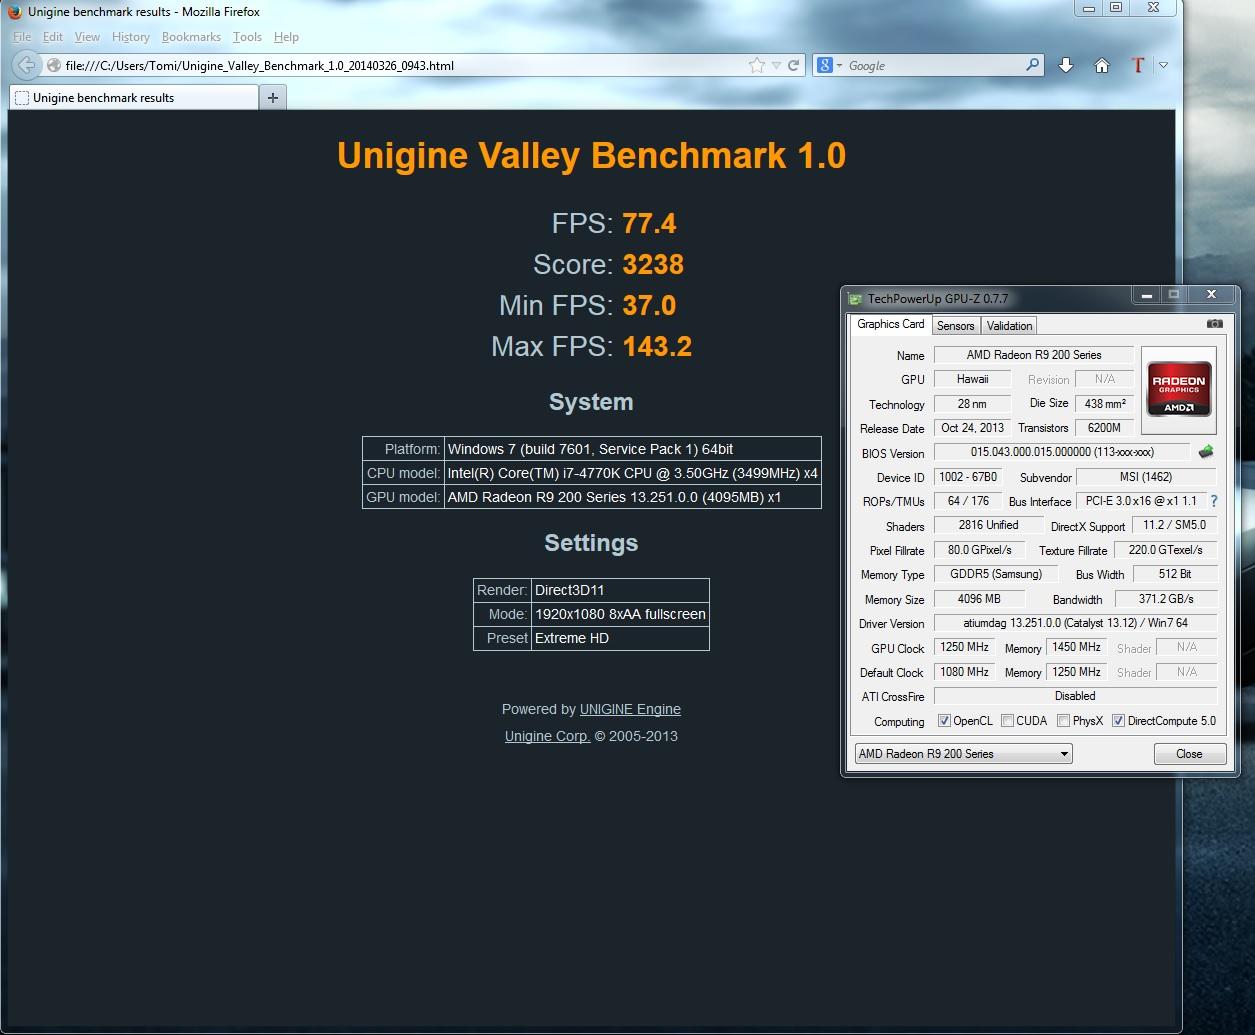Open the bookmarks list dropdown beside star
Screen dimensions: 1255x1035
tap(775, 65)
